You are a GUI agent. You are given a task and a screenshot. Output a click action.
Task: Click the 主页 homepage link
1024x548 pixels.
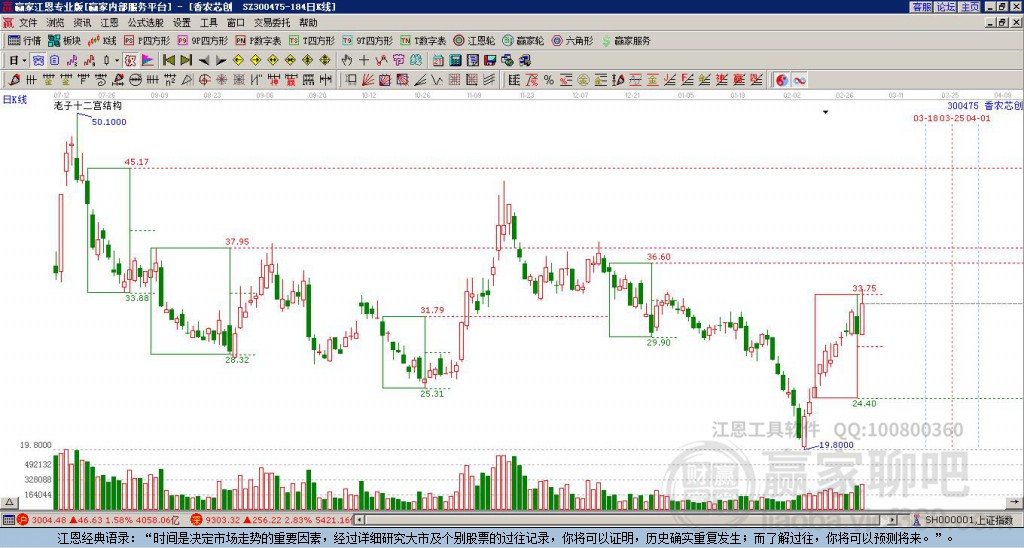(x=970, y=7)
